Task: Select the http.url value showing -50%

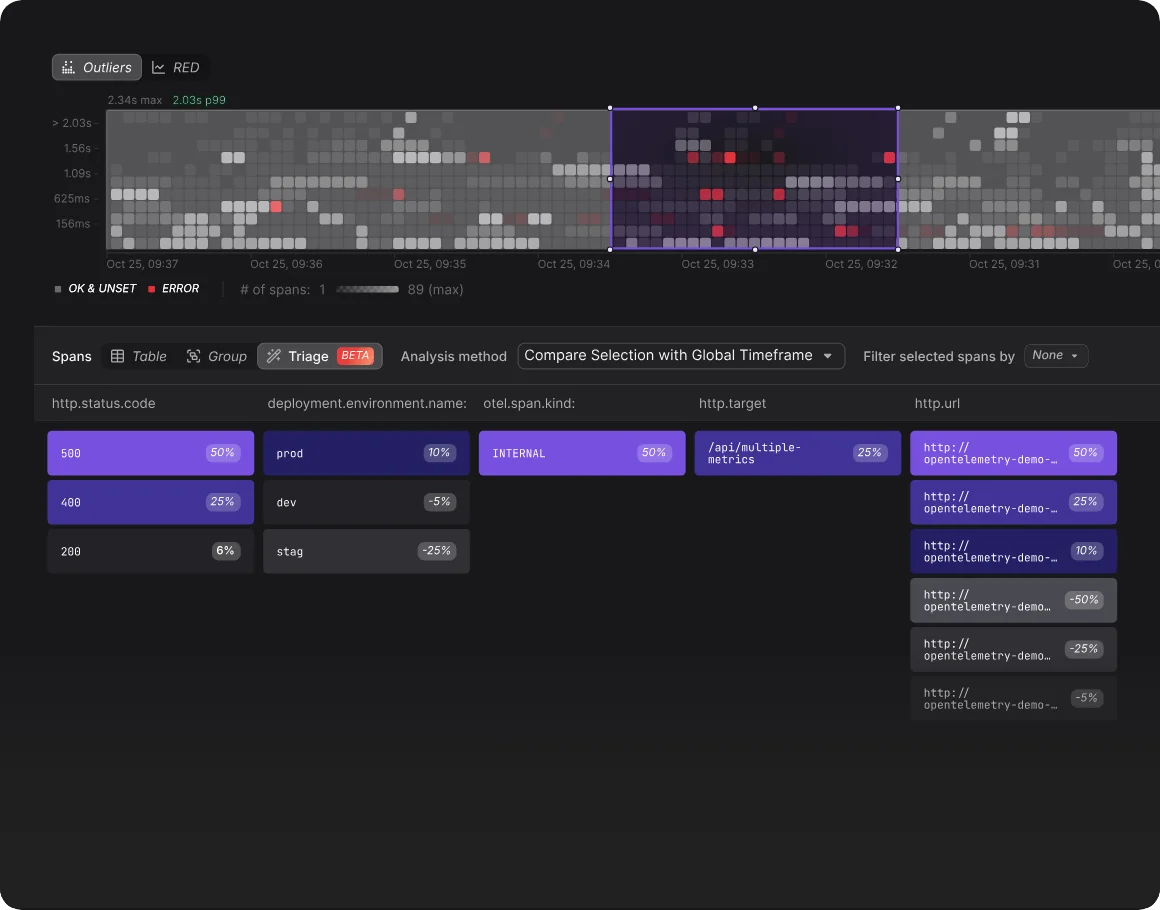Action: pos(1014,600)
